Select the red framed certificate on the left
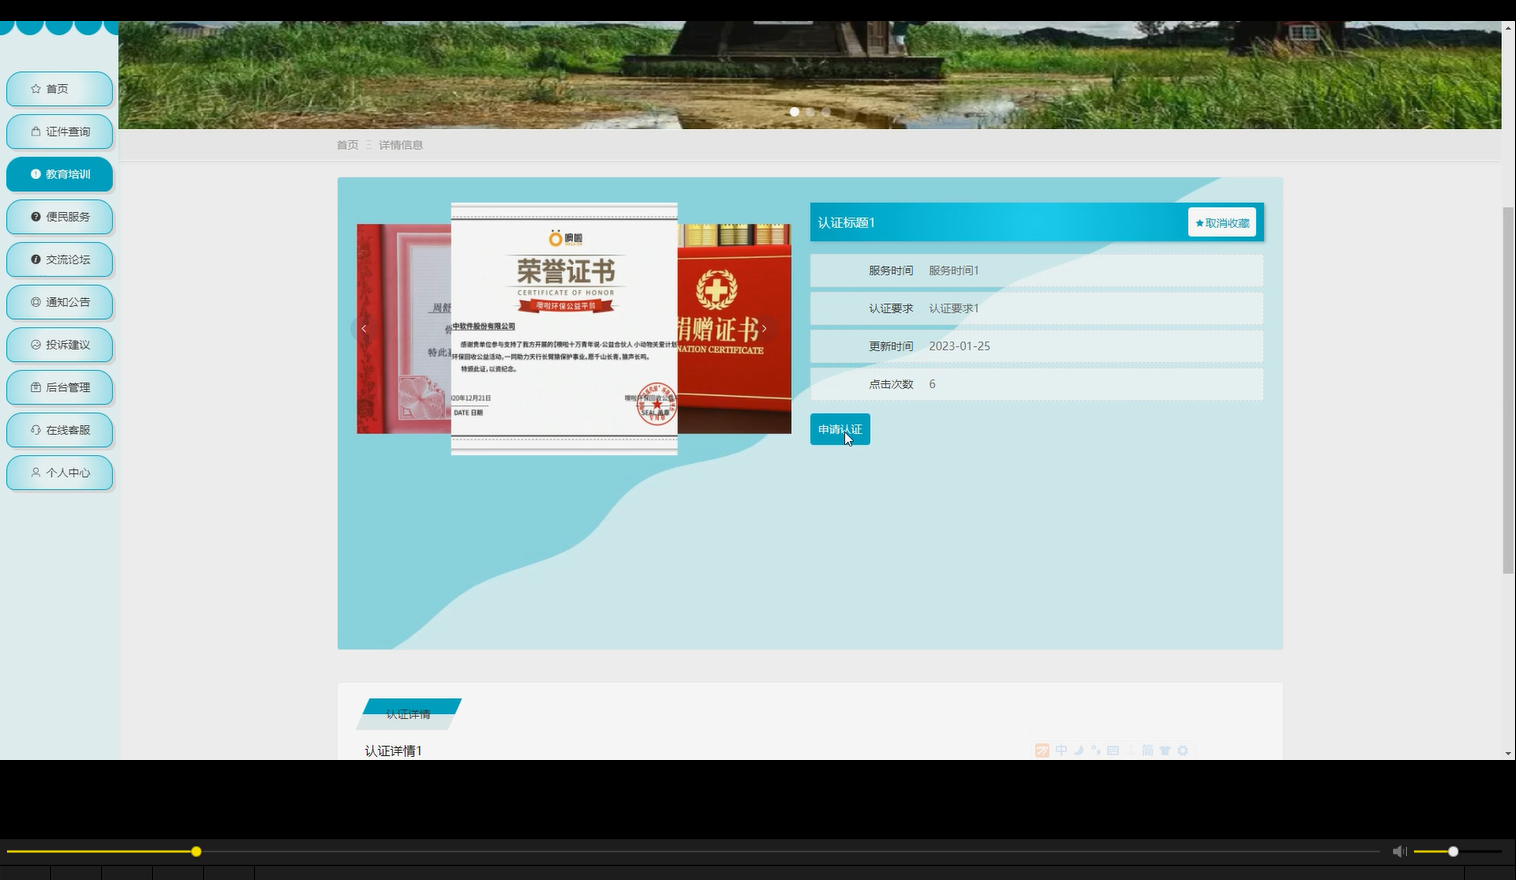The width and height of the screenshot is (1516, 880). pyautogui.click(x=404, y=328)
